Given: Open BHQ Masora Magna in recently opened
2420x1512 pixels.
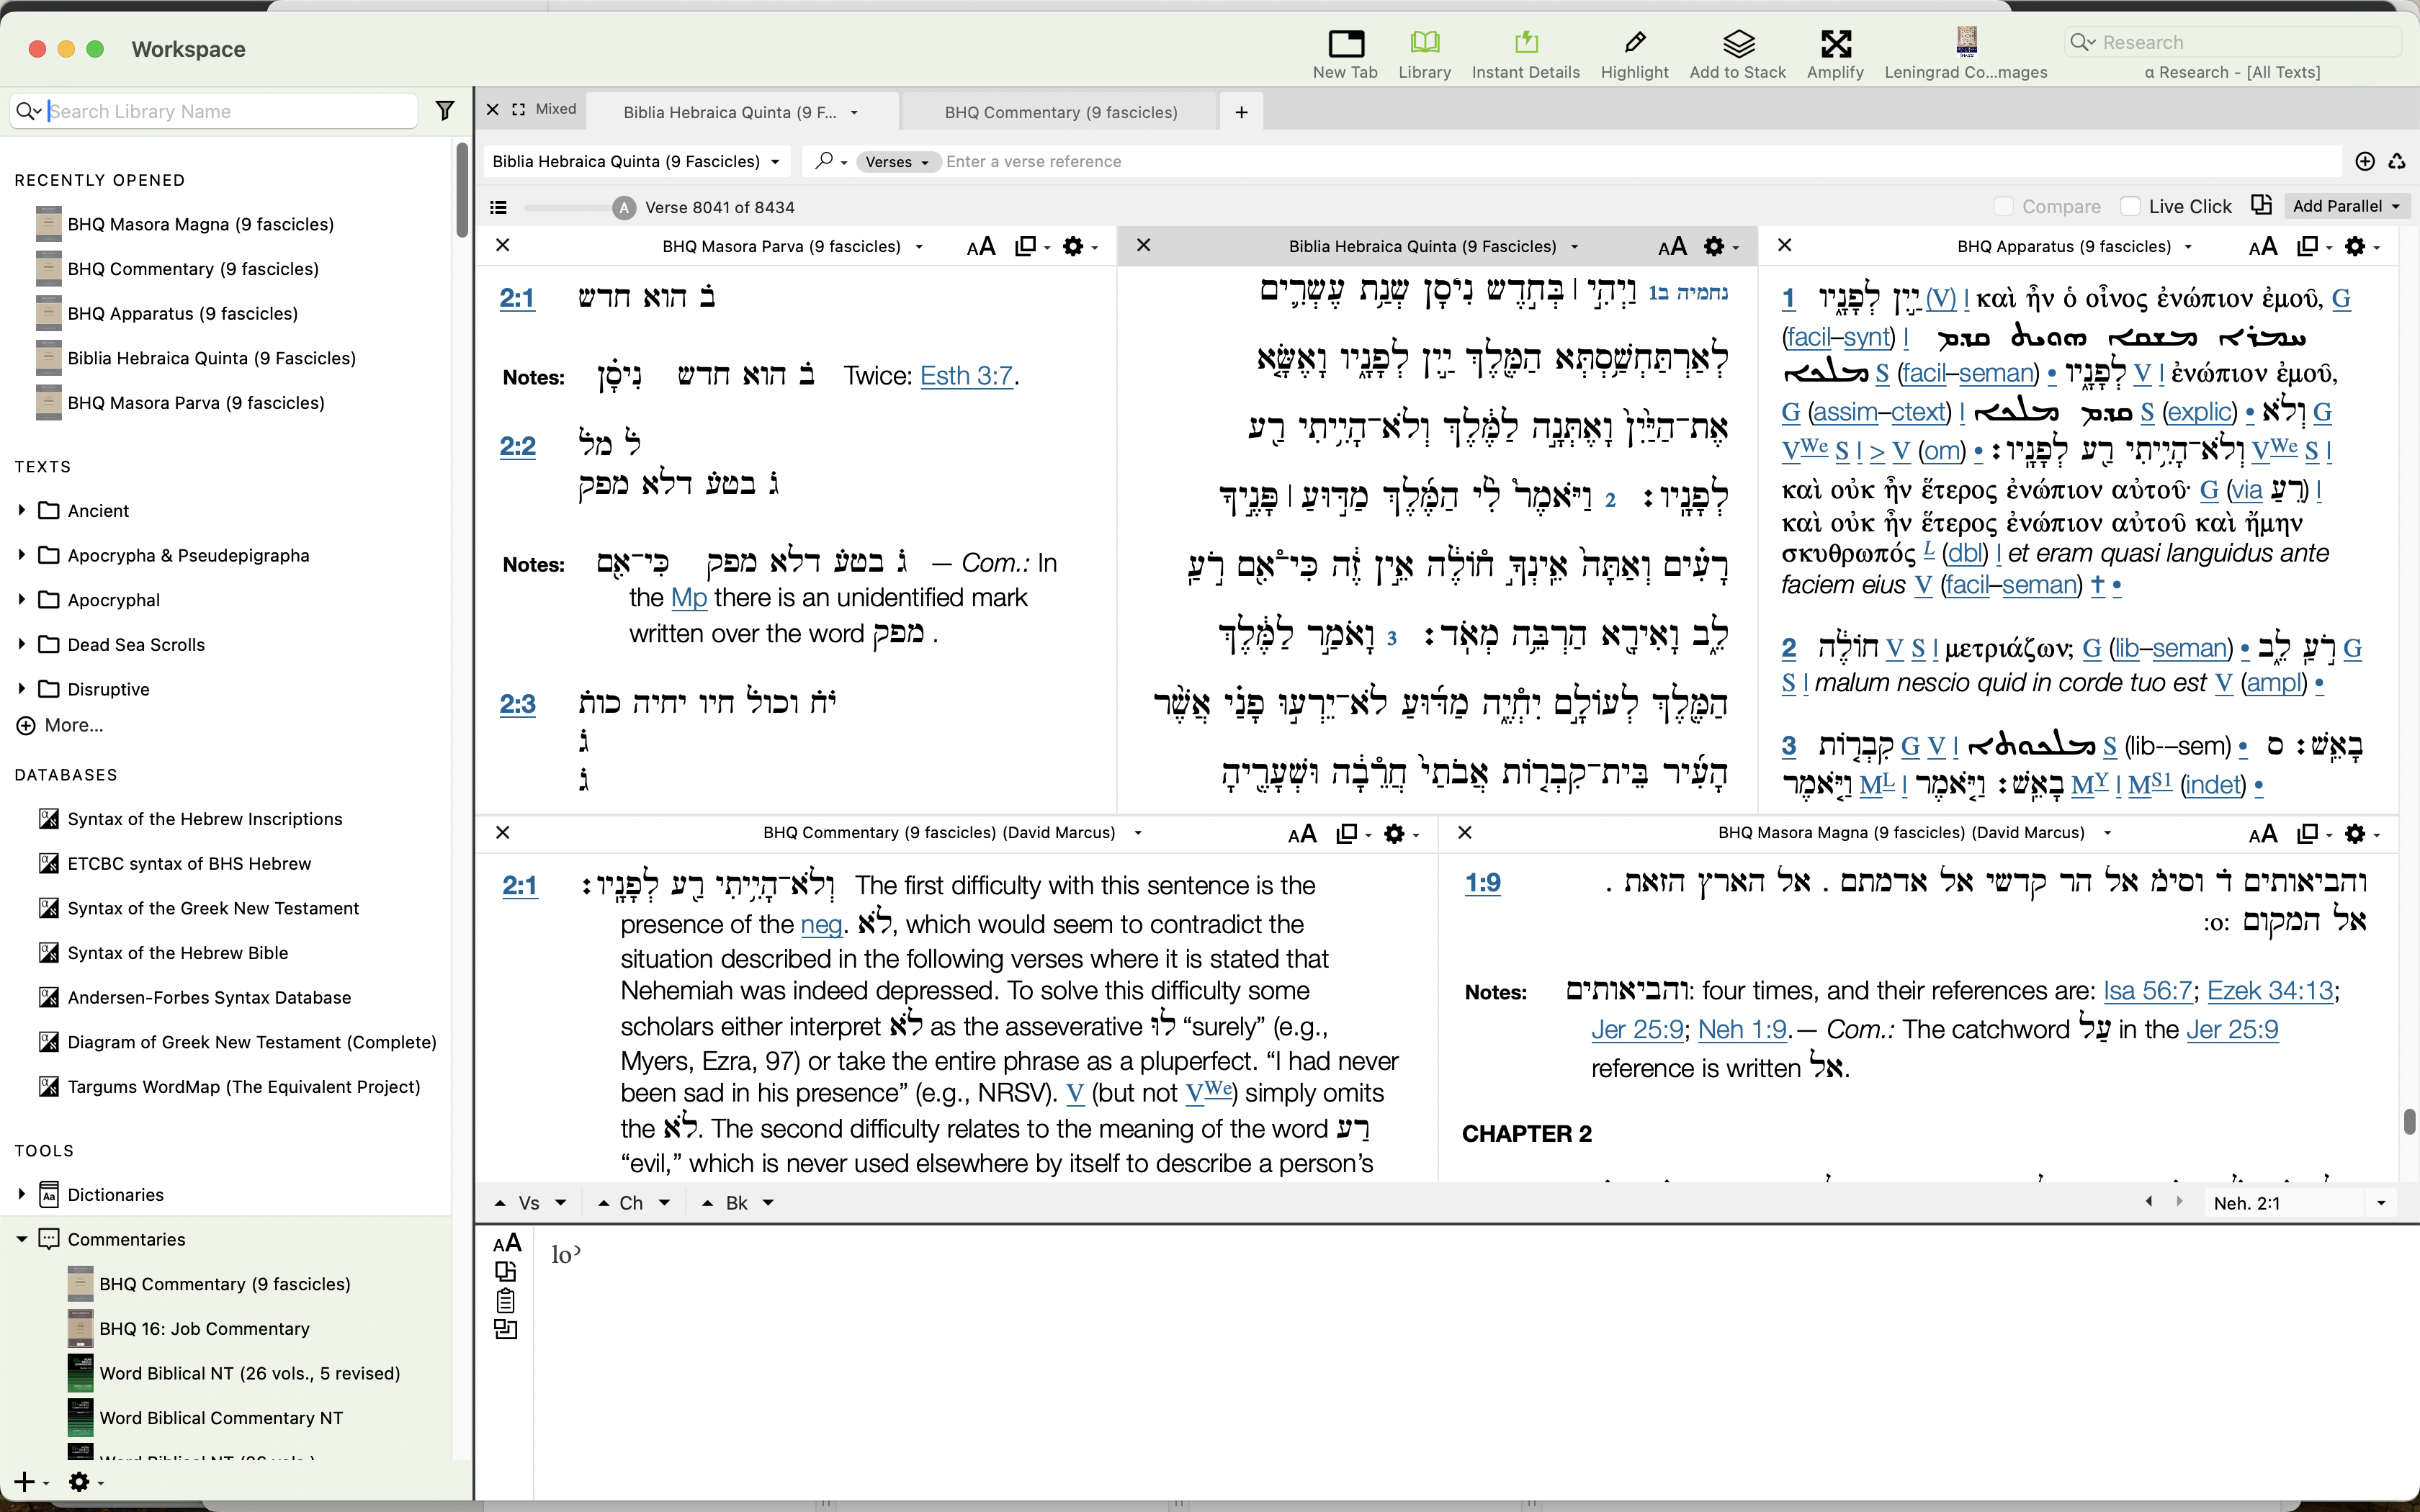Looking at the screenshot, I should click(201, 224).
